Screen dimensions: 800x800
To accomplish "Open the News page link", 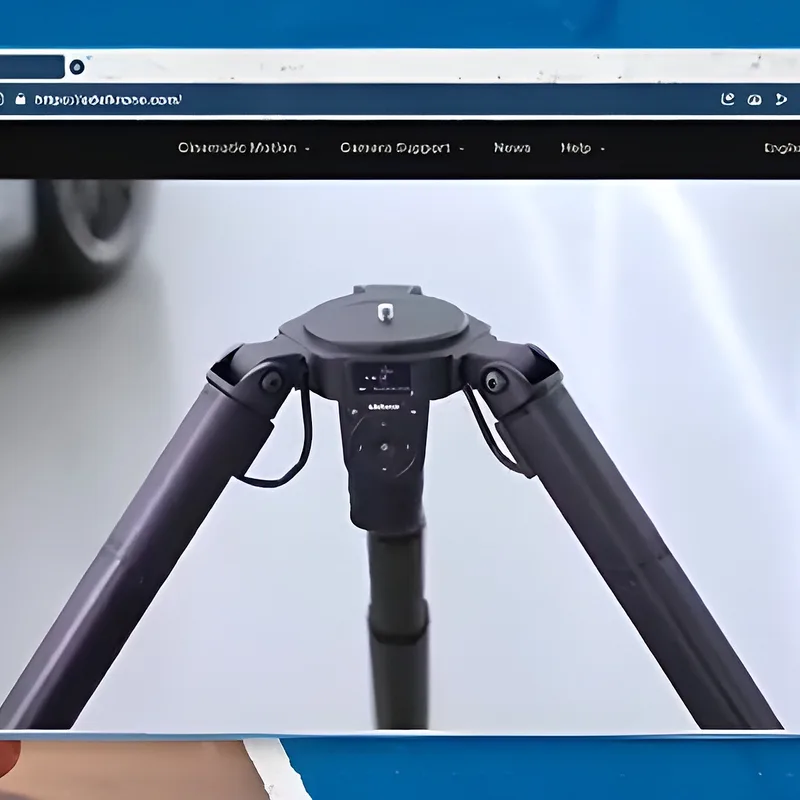I will pyautogui.click(x=512, y=148).
